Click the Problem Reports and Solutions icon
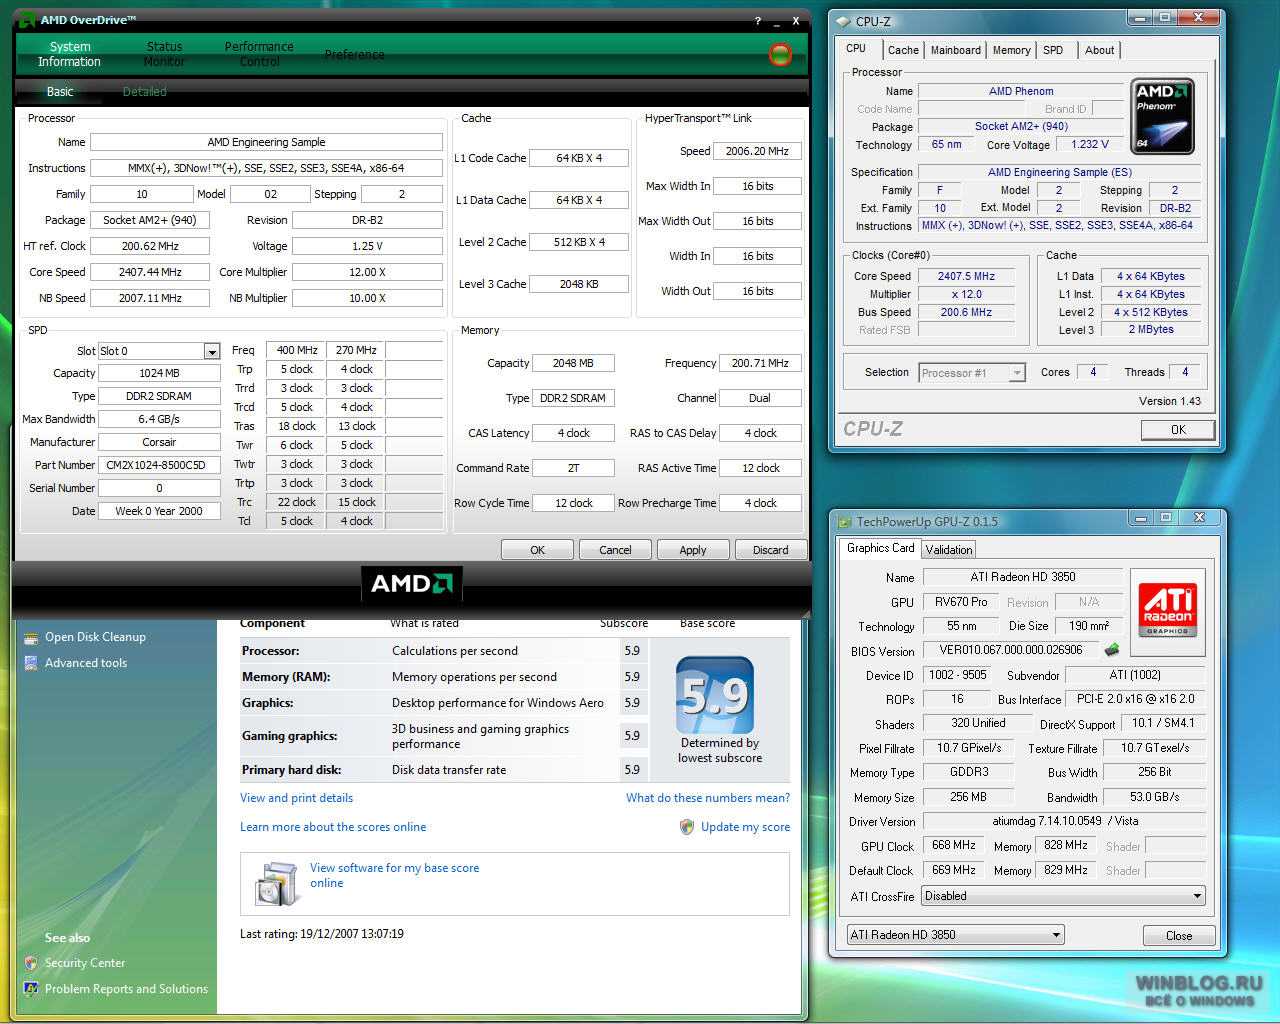Image resolution: width=1280 pixels, height=1024 pixels. [30, 989]
